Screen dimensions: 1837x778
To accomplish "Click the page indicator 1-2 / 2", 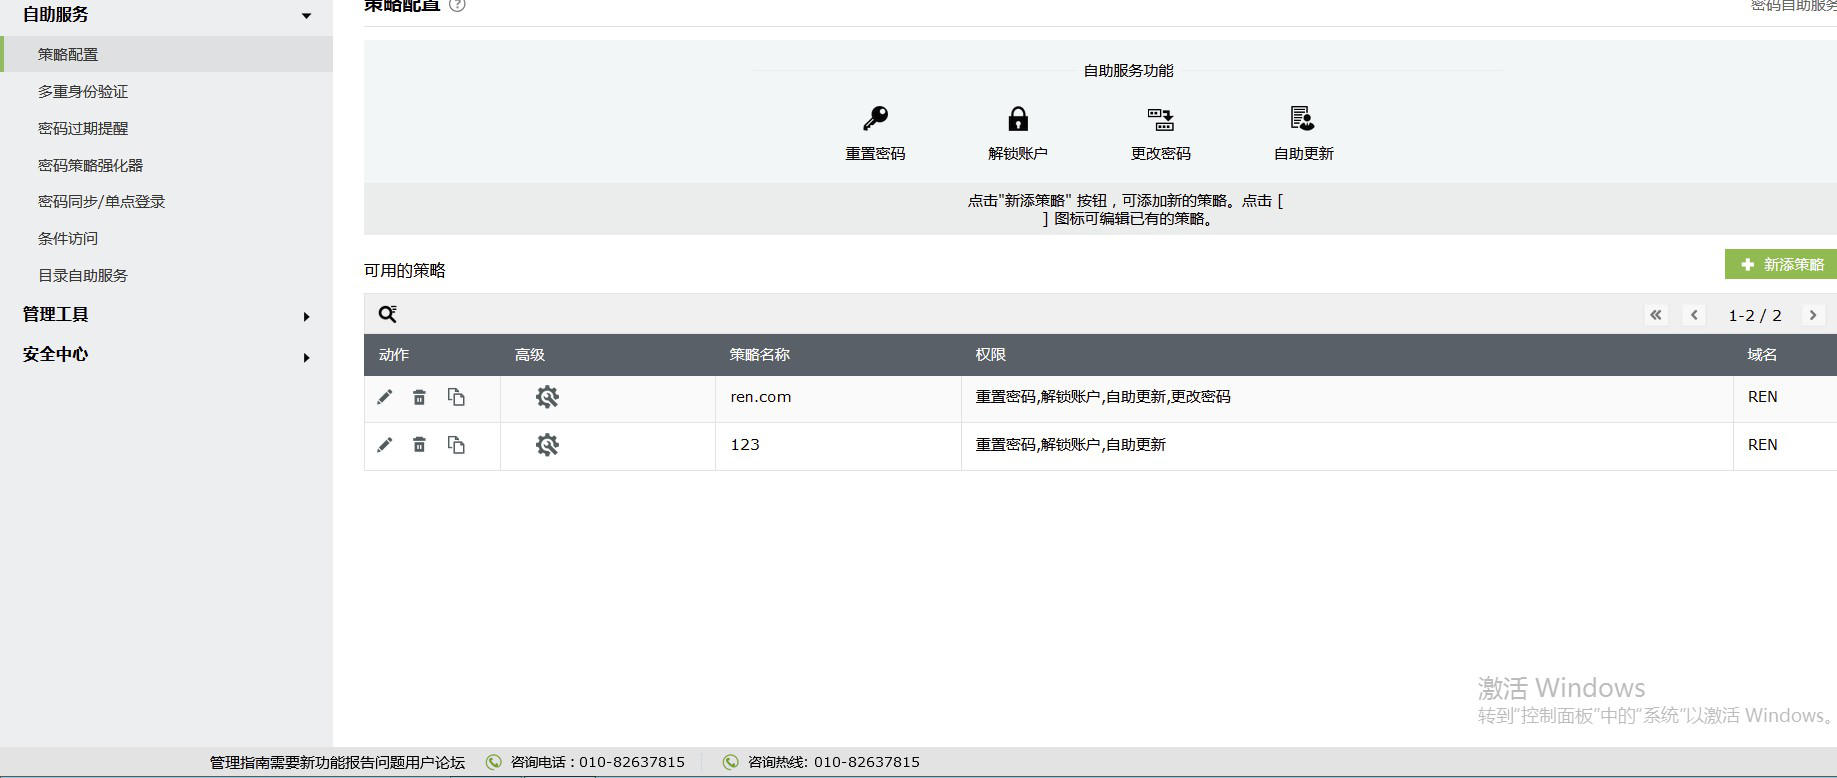I will pos(1755,315).
